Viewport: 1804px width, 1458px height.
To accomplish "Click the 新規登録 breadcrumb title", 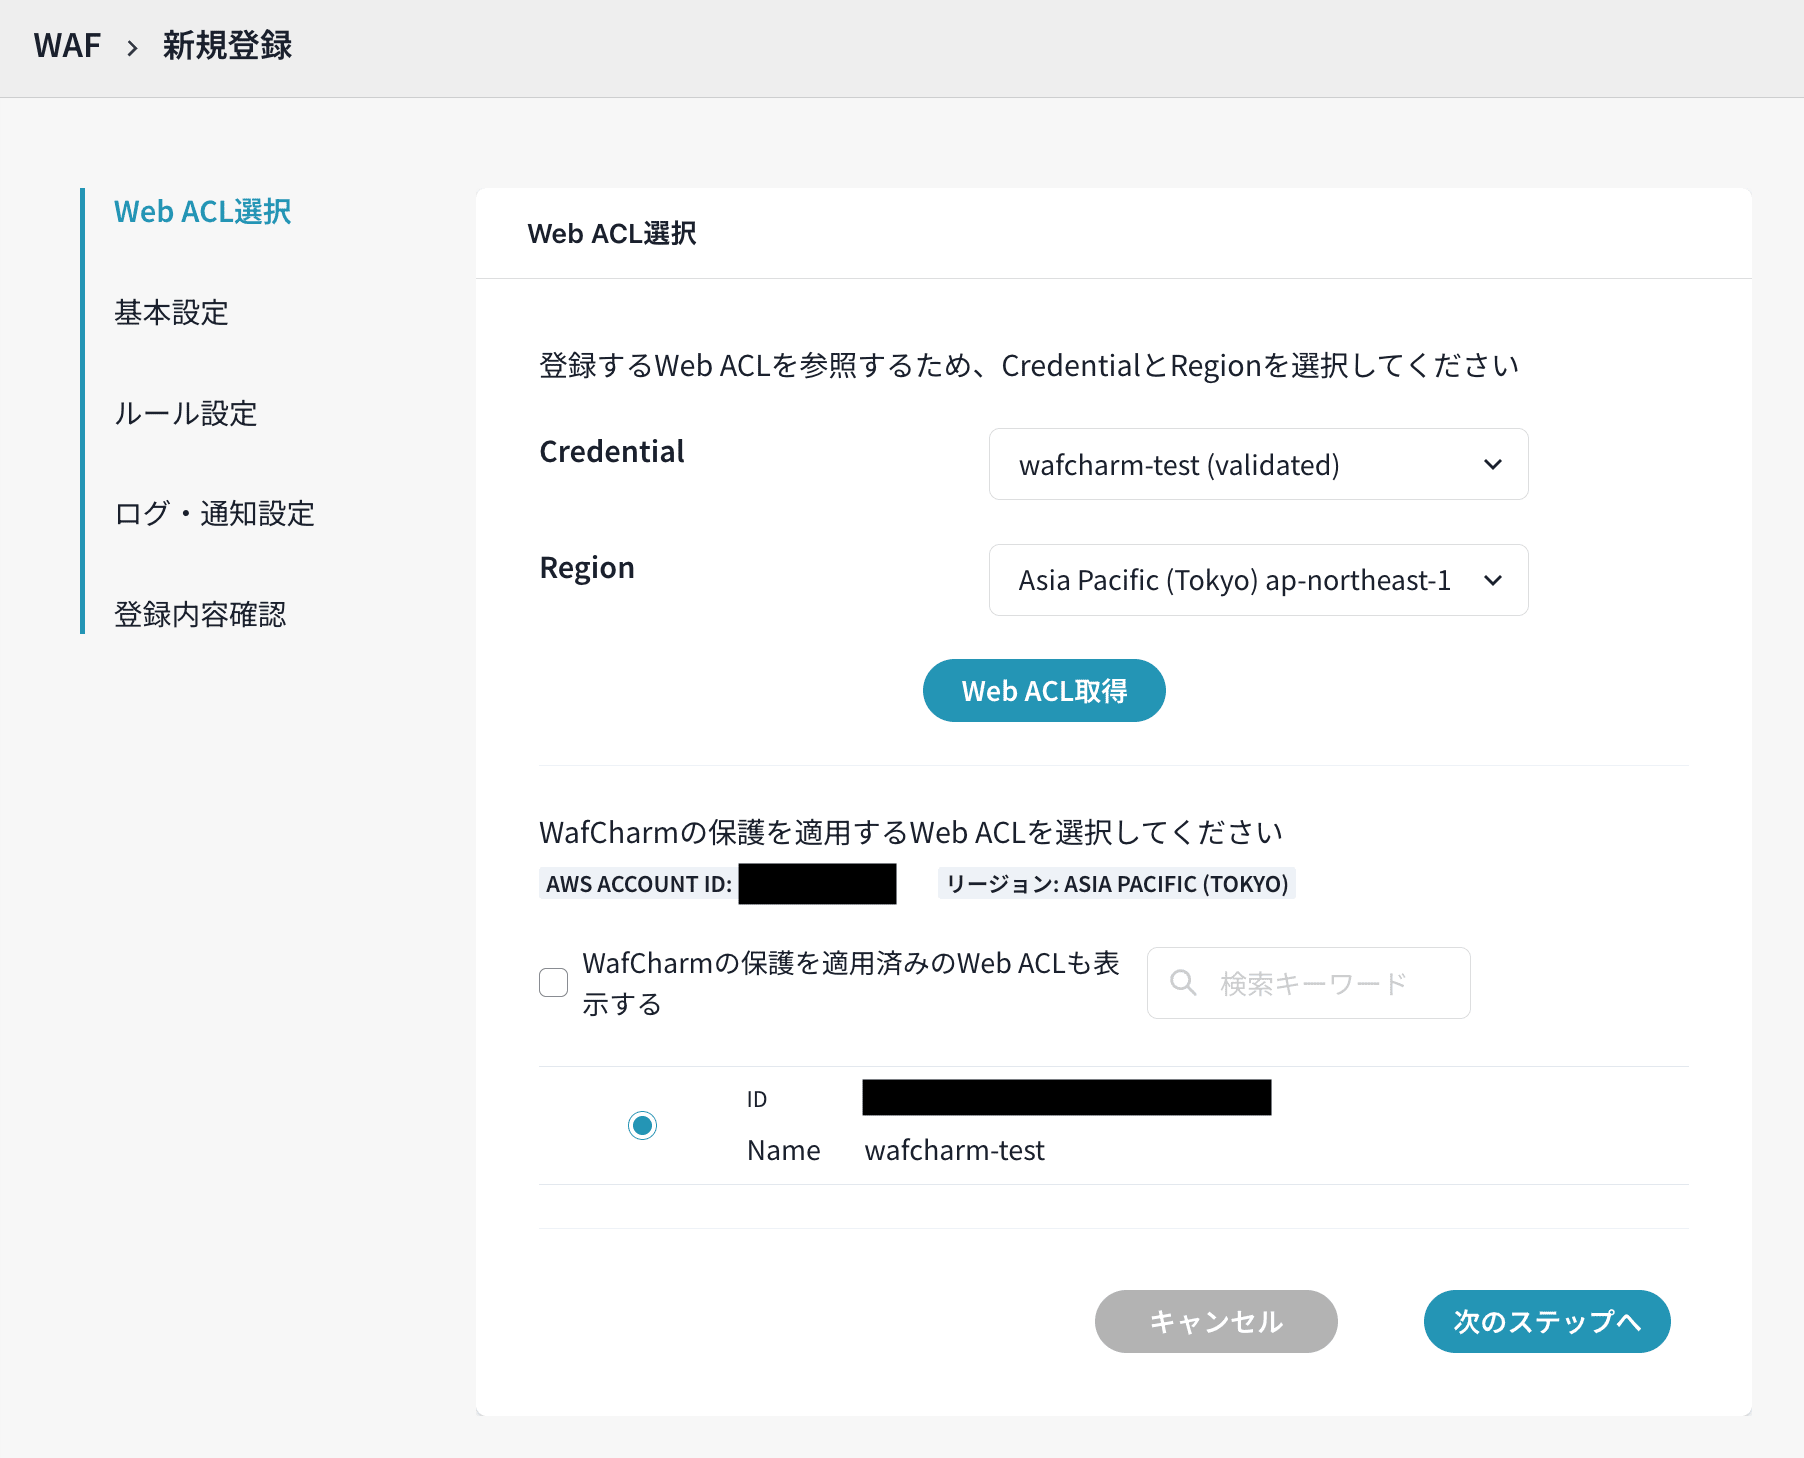I will [x=227, y=46].
